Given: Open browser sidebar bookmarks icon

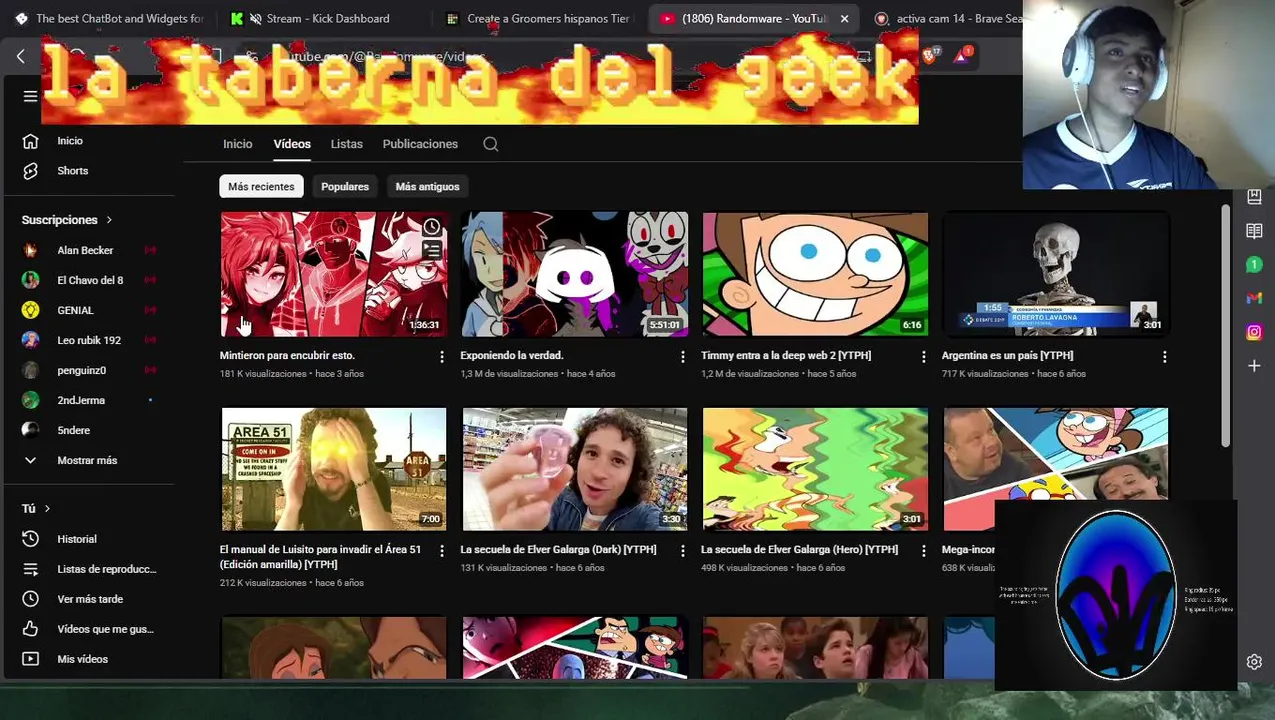Looking at the screenshot, I should click(1254, 198).
